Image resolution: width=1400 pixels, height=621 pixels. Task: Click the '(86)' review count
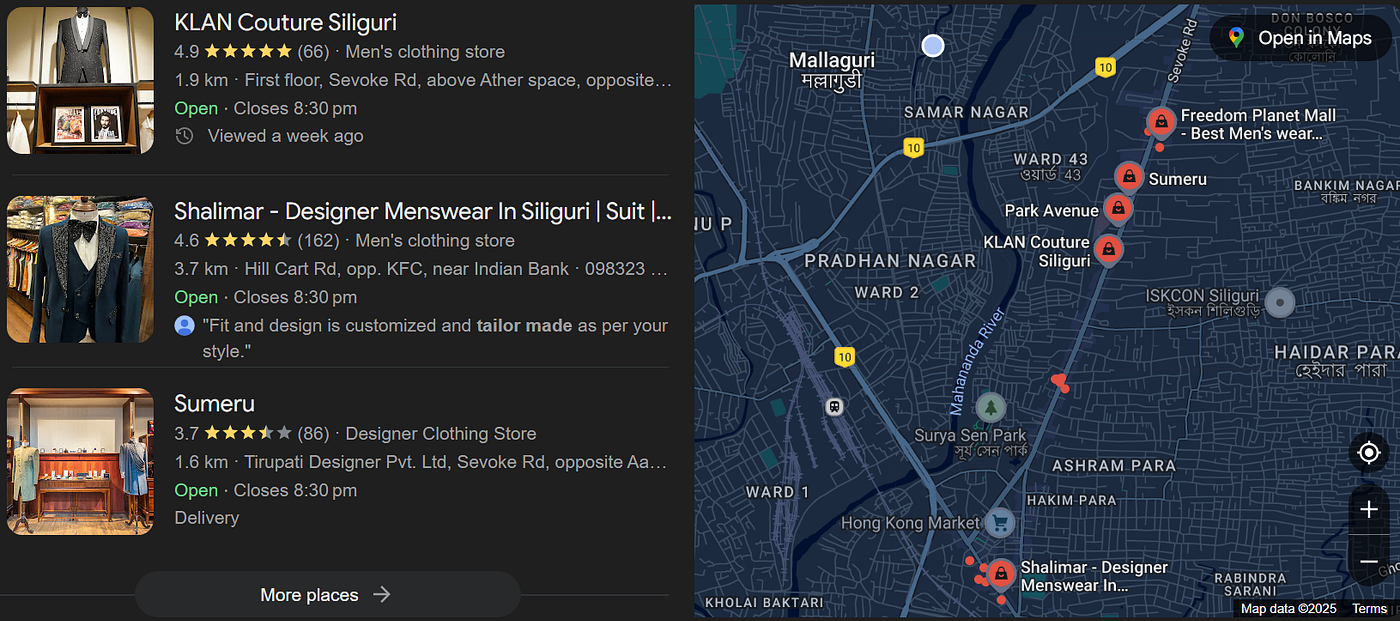[x=313, y=434]
